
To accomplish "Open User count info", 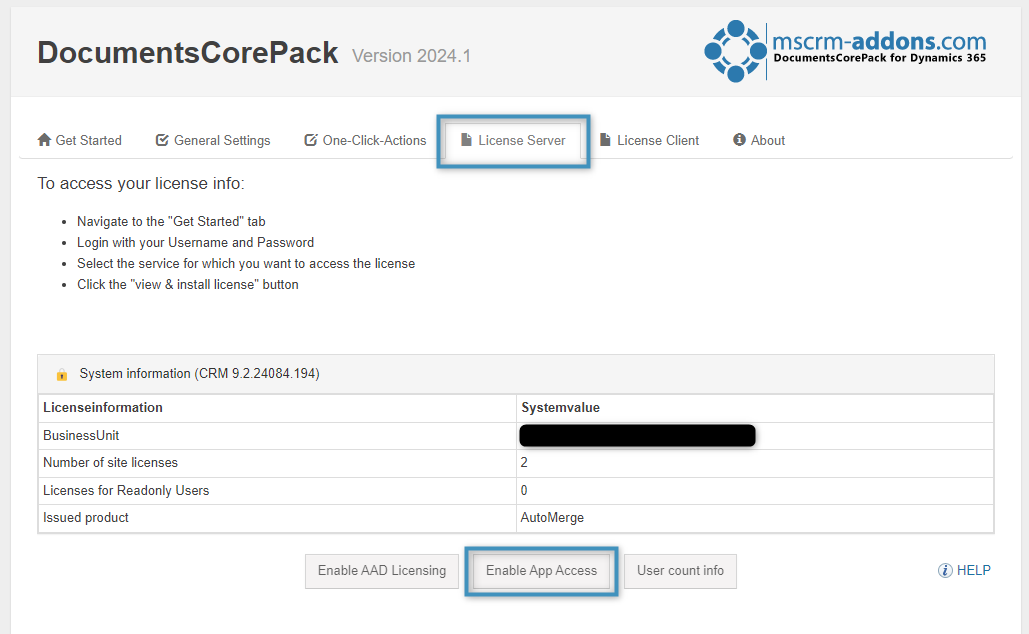I will coord(680,571).
